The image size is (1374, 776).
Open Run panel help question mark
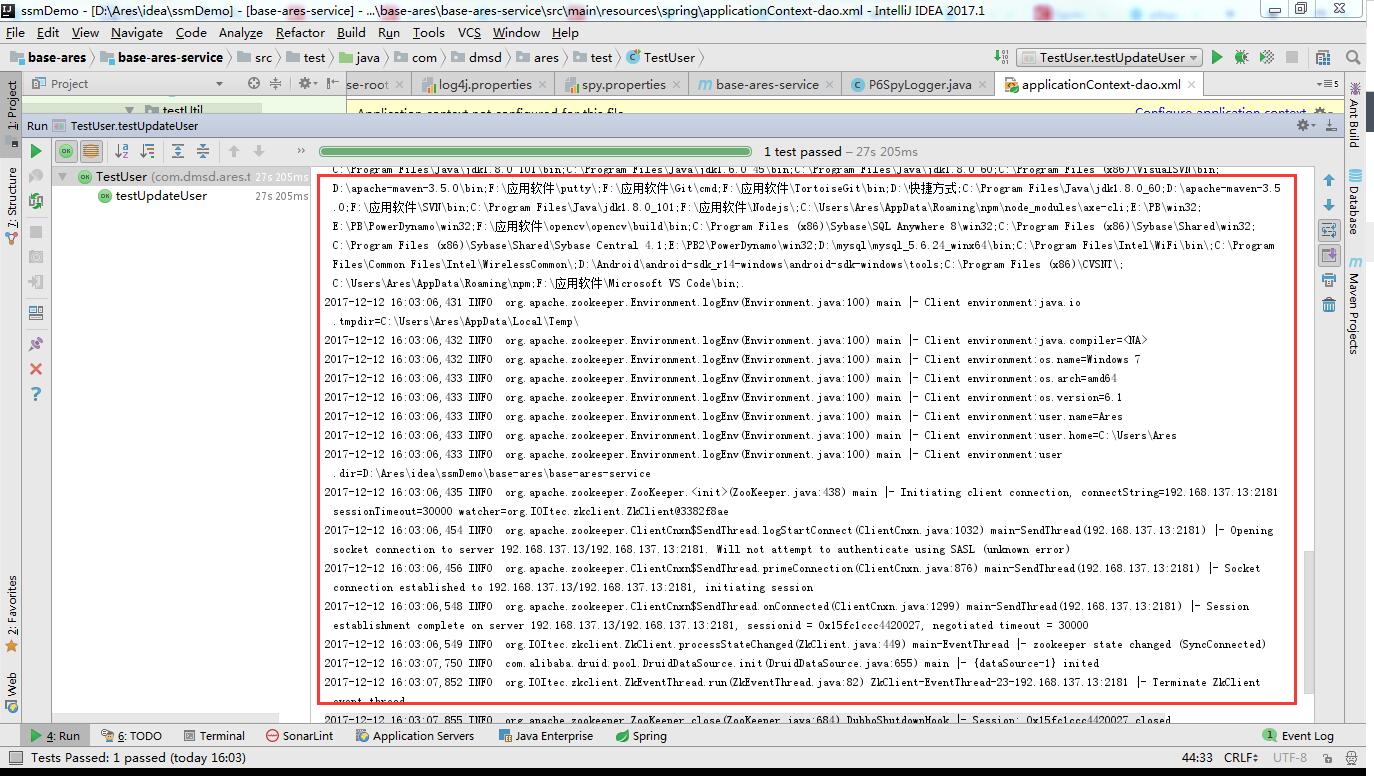coord(36,394)
